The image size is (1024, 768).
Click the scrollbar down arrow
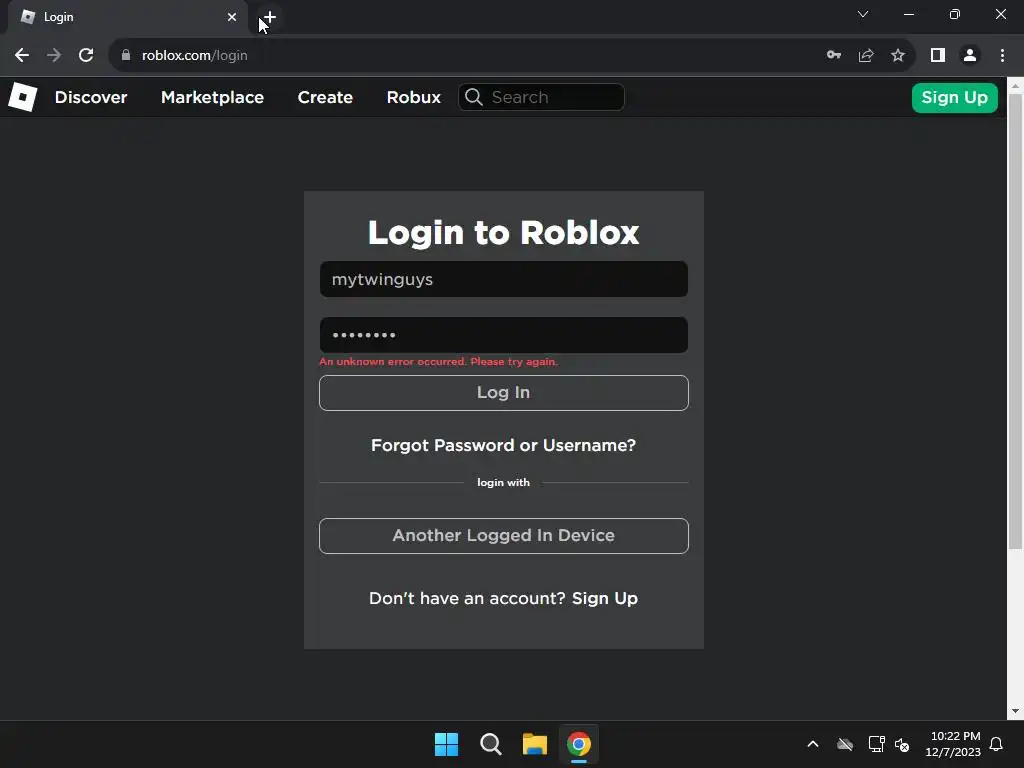pos(1016,711)
